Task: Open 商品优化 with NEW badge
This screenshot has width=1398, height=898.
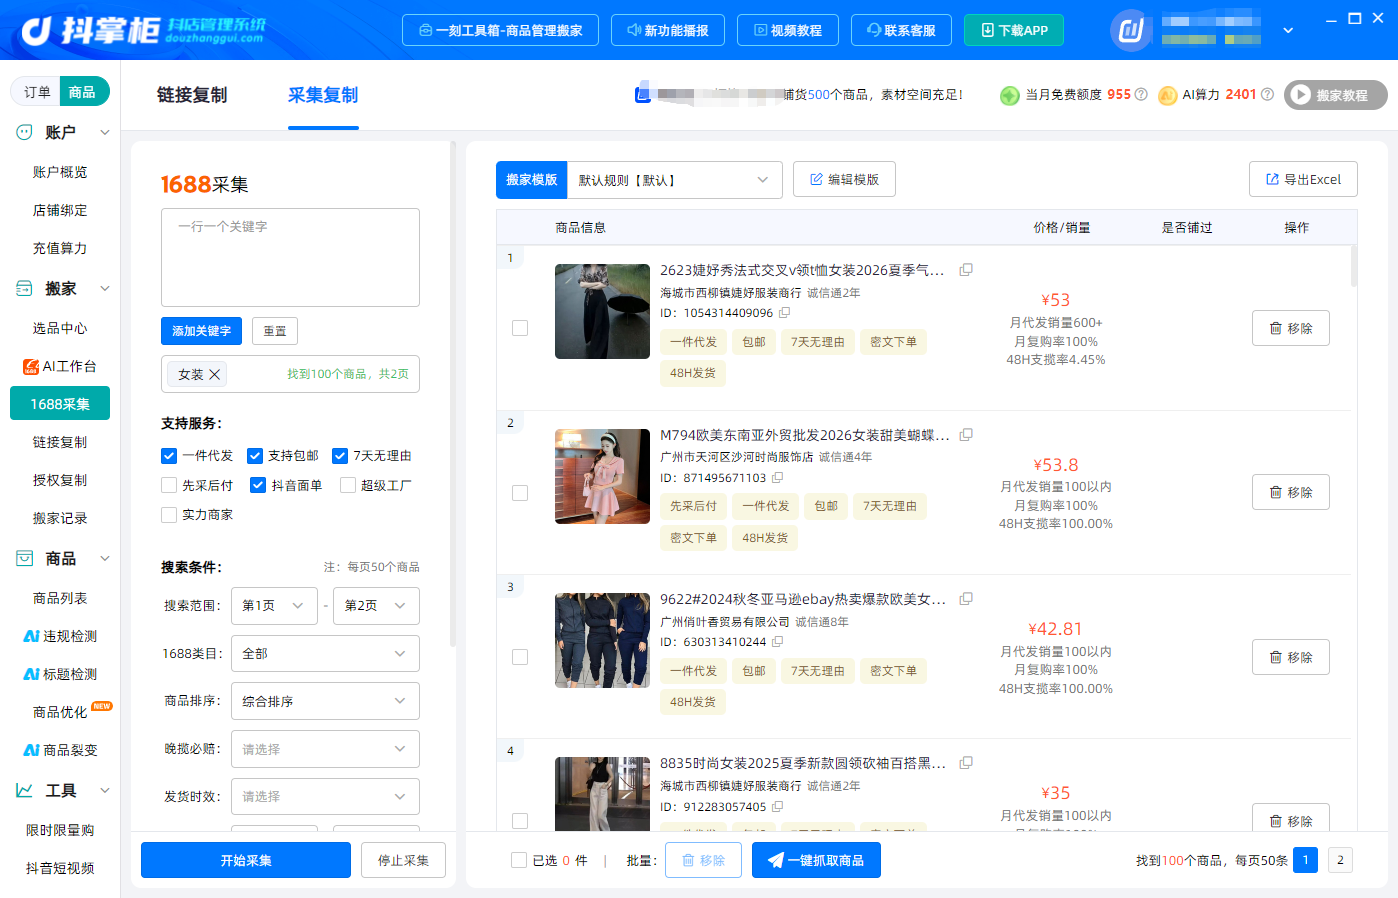Action: tap(60, 712)
